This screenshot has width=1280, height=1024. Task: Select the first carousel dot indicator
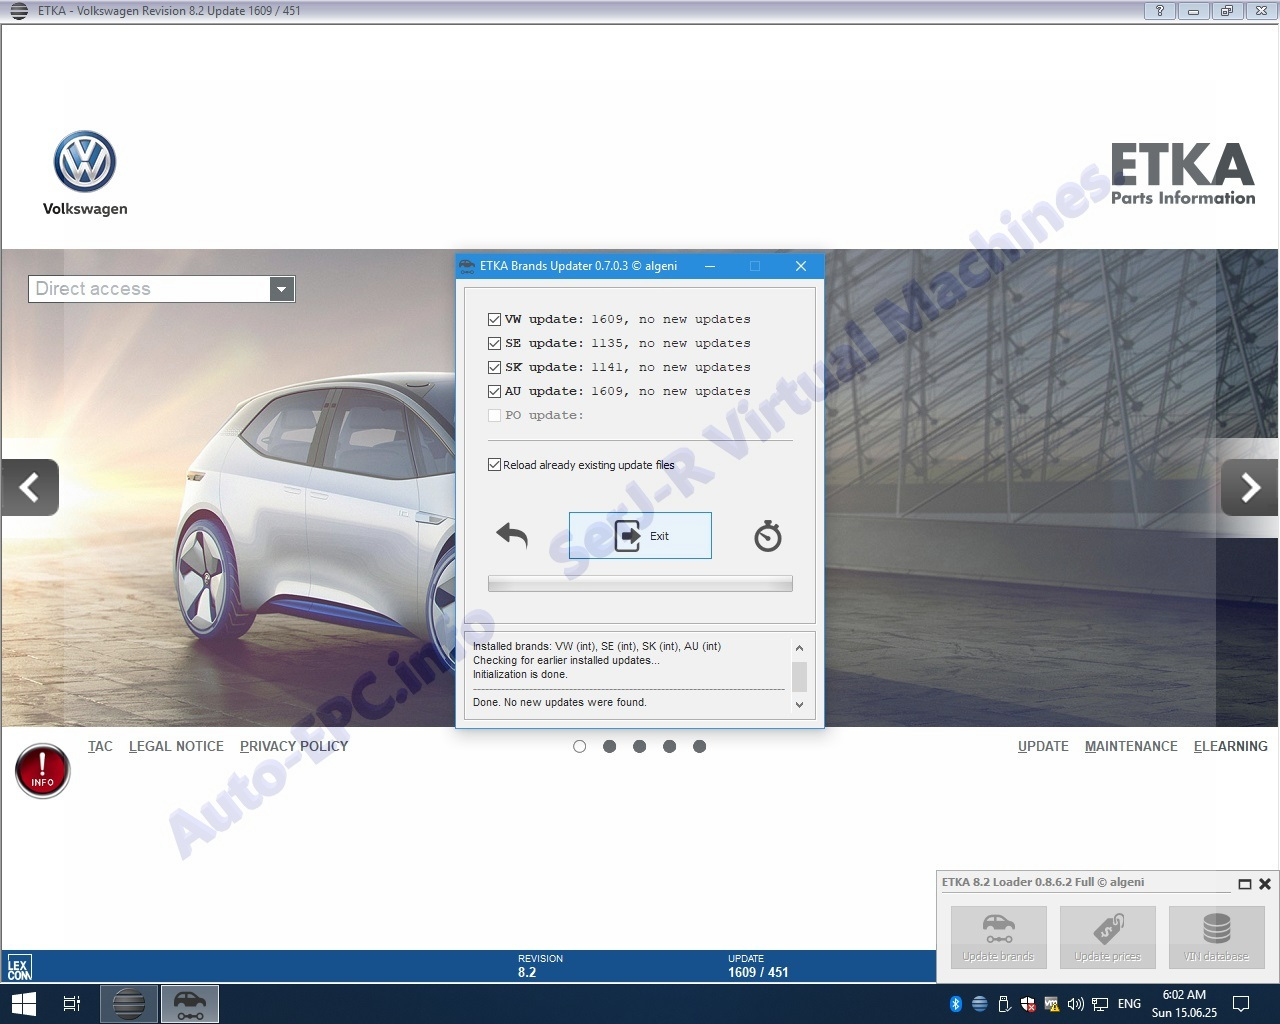[x=579, y=746]
